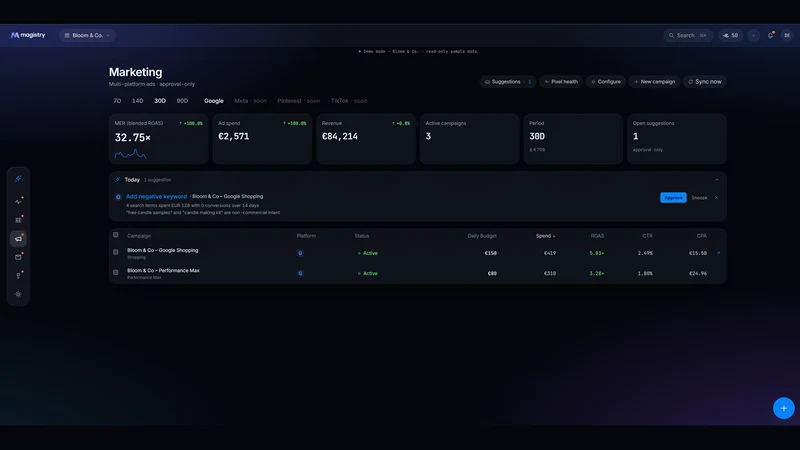Approve the negative keyword suggestion
The height and width of the screenshot is (450, 800).
coord(673,197)
